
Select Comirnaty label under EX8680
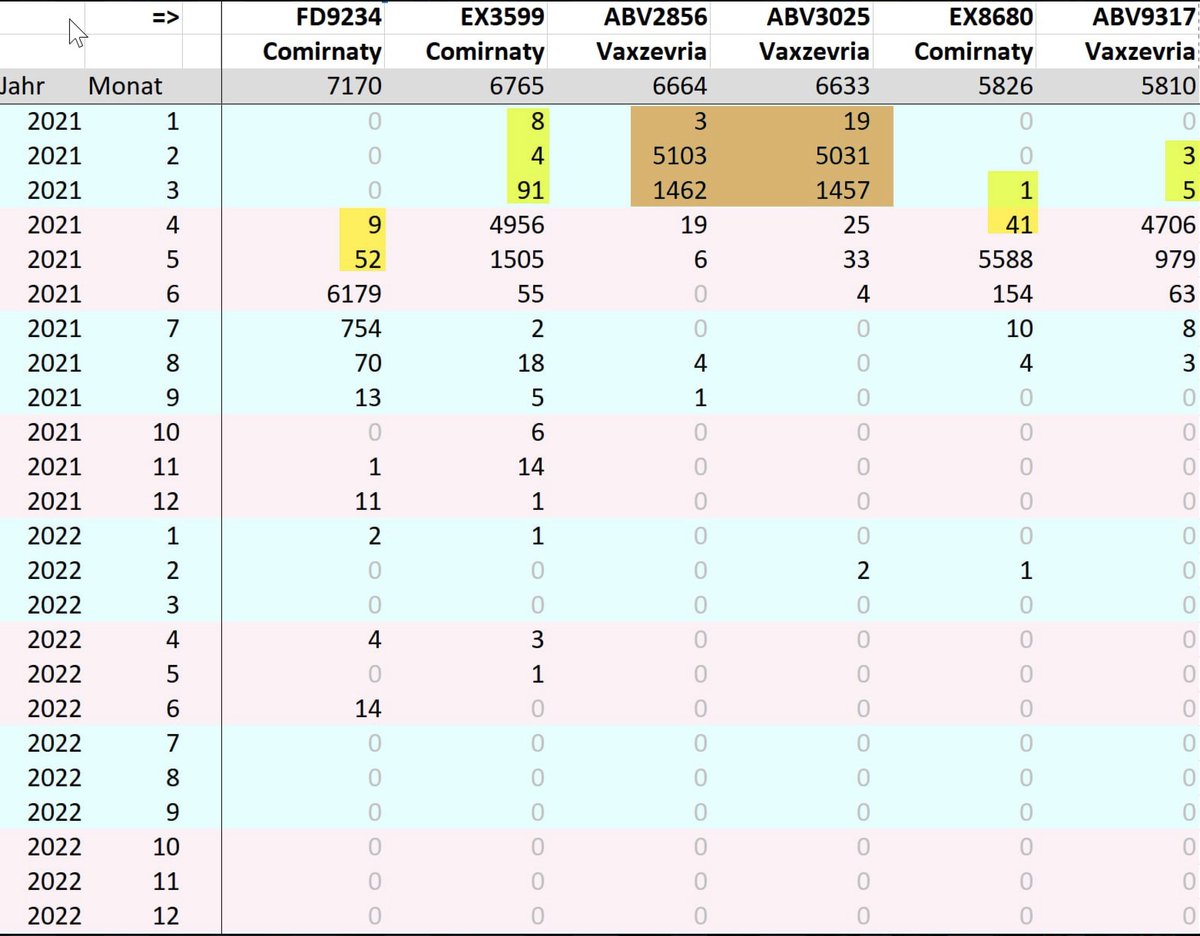tap(973, 52)
